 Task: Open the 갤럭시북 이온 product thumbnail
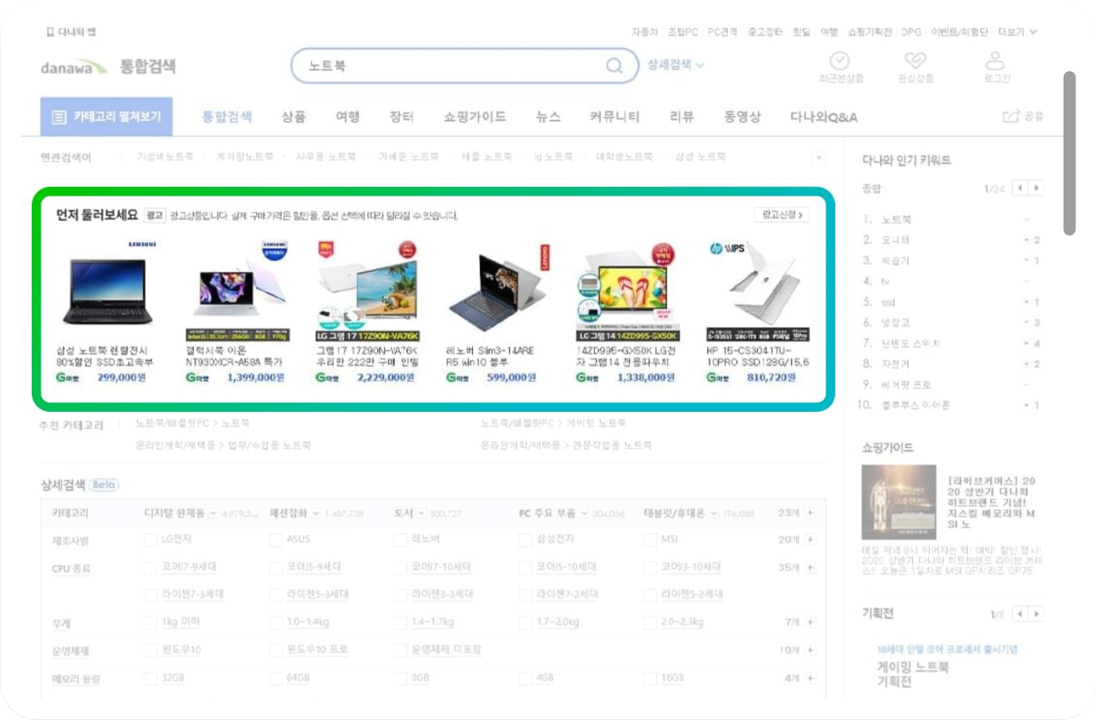238,291
